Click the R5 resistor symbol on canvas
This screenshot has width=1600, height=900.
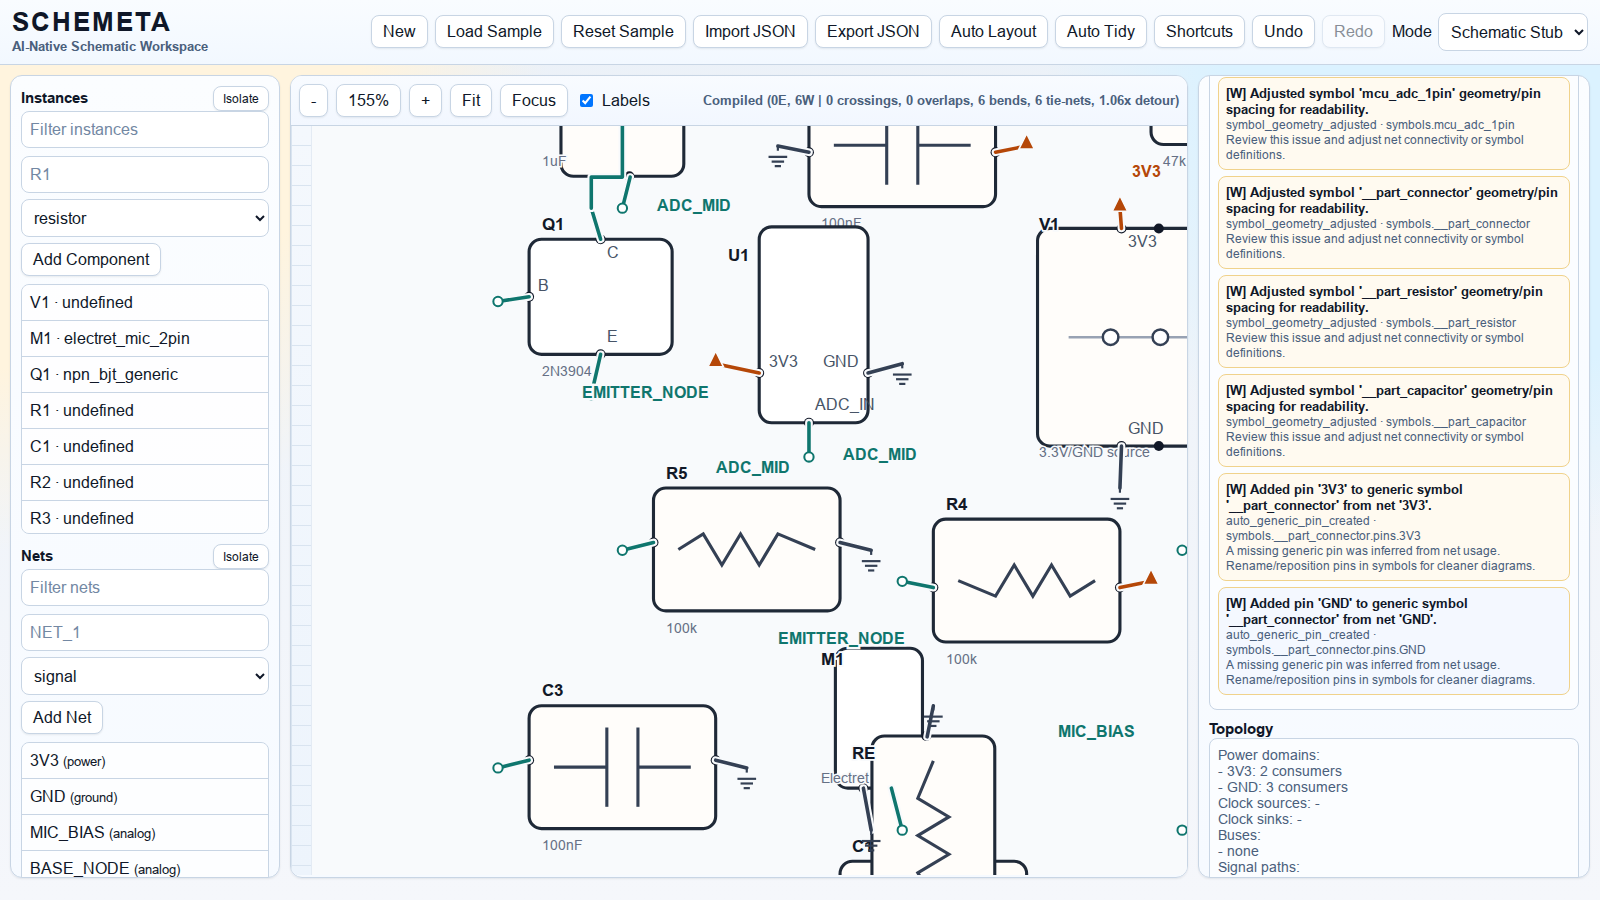point(746,549)
